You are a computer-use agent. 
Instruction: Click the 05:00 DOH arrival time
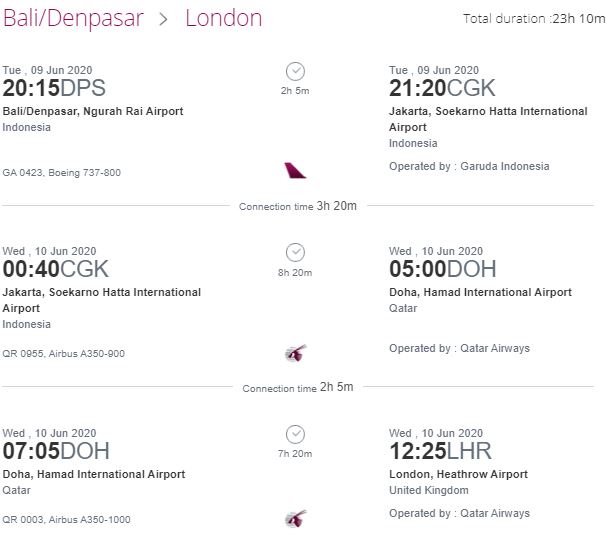coord(442,269)
